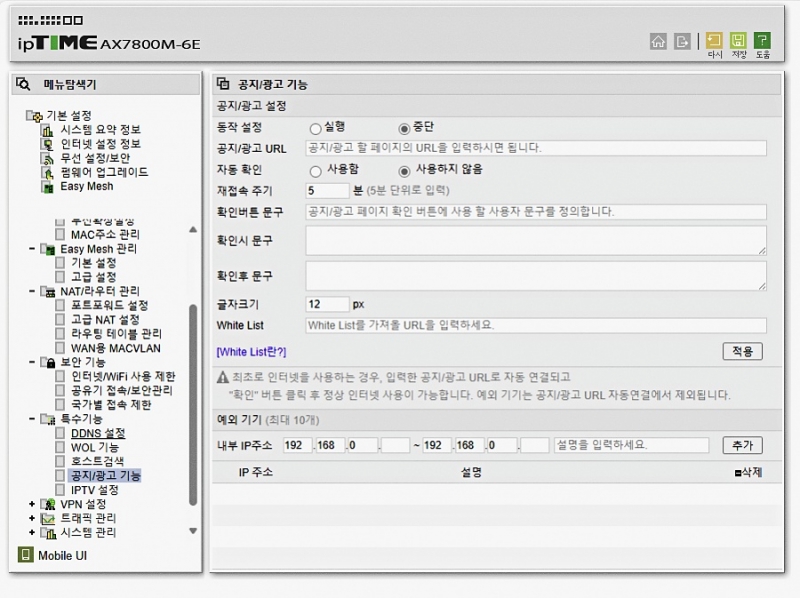Open the 도움 (help) icon
800x598 pixels.
[762, 42]
